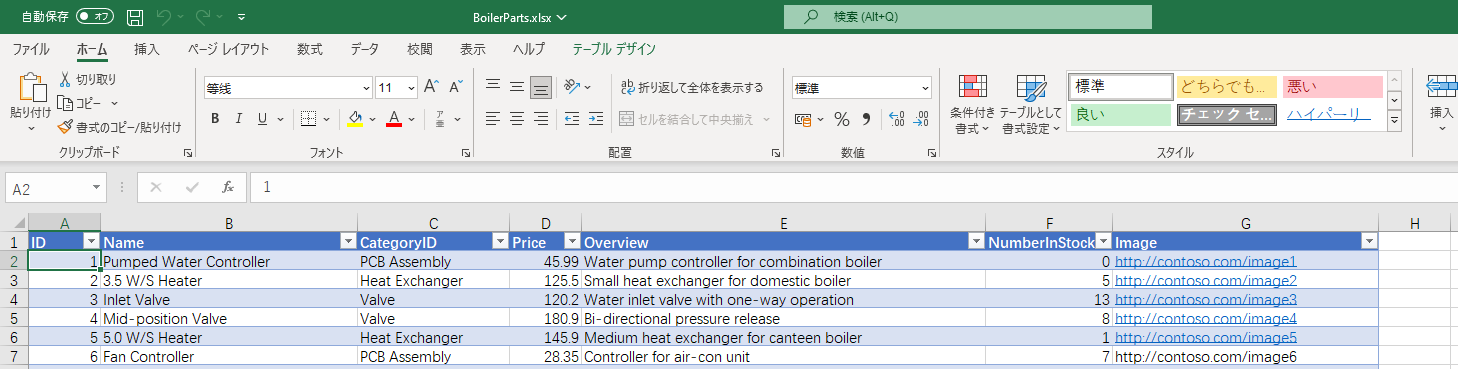Open link http://contoso.com/image5

[1206, 338]
